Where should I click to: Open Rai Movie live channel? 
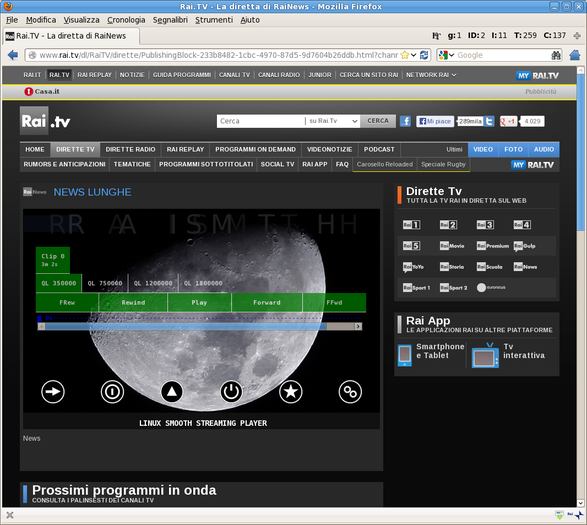[x=452, y=246]
